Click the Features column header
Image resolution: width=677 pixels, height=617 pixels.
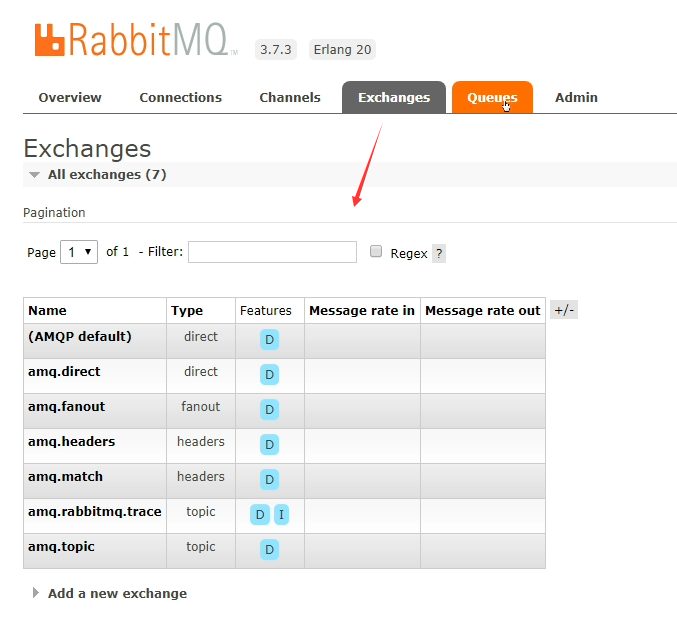(x=266, y=310)
